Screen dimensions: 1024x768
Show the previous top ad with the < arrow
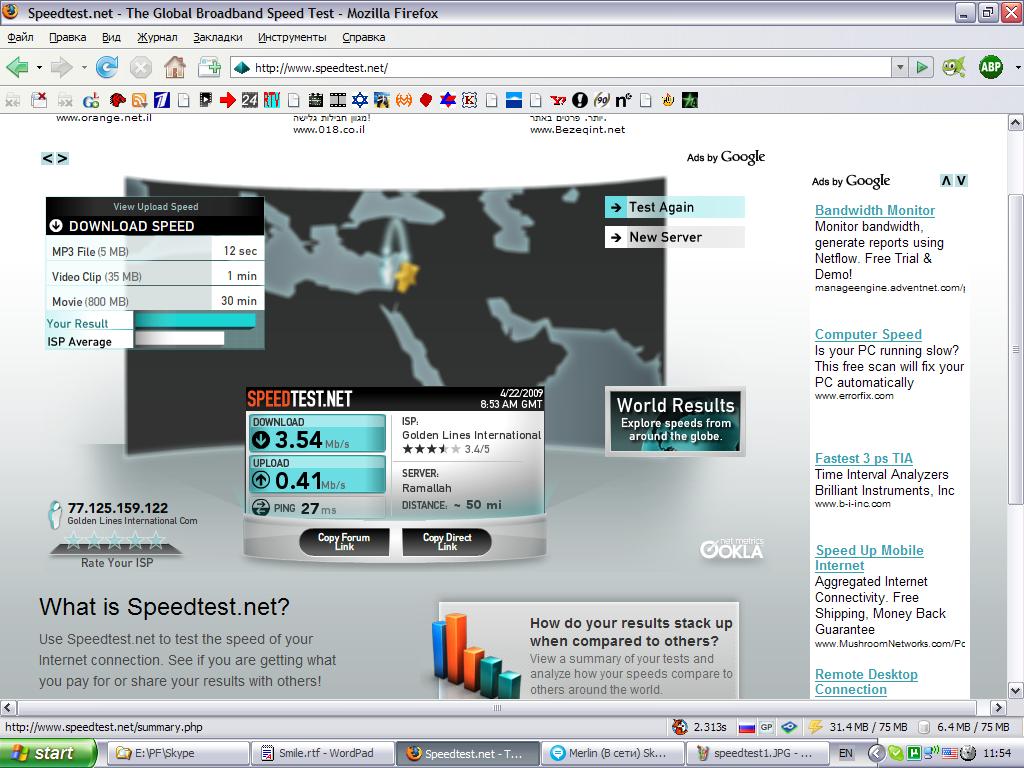click(x=47, y=158)
